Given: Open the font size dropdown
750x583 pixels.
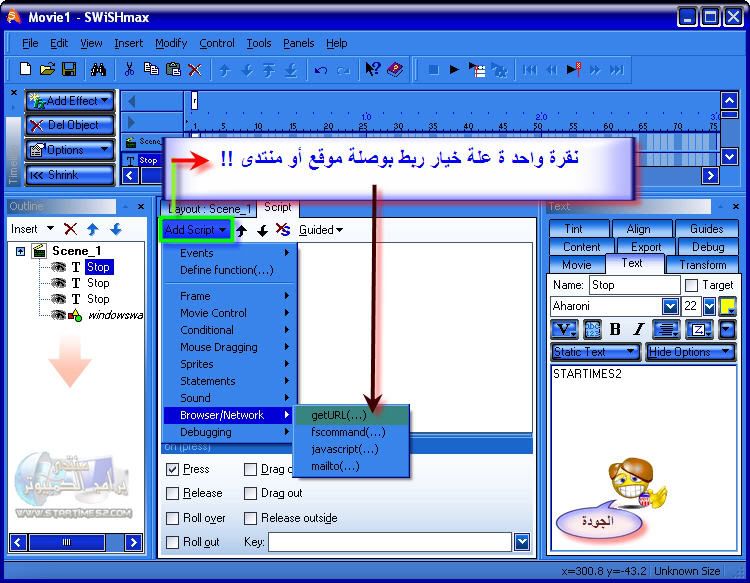Looking at the screenshot, I should coord(709,306).
